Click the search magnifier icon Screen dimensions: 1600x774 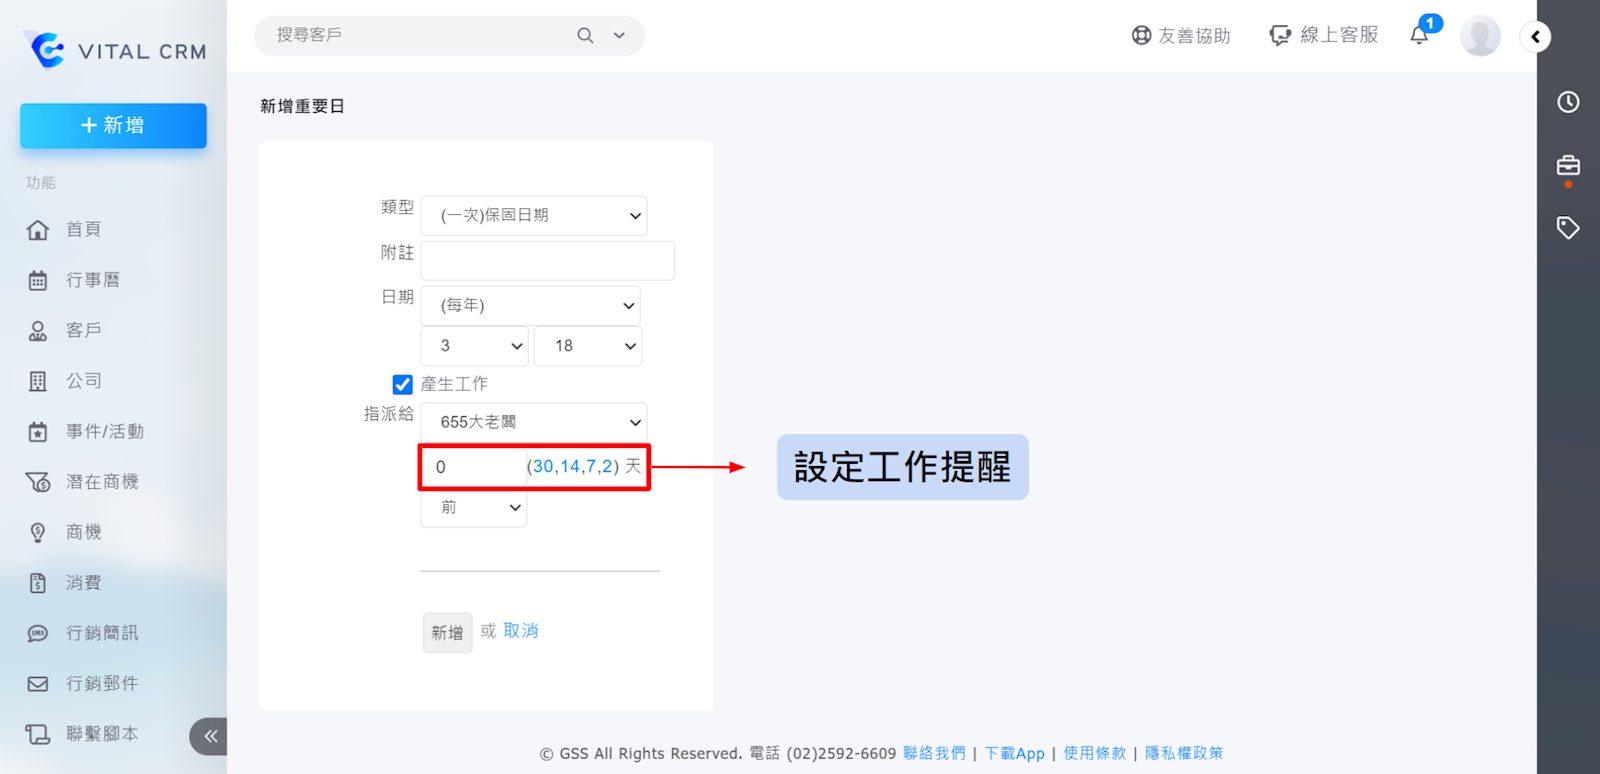click(585, 36)
